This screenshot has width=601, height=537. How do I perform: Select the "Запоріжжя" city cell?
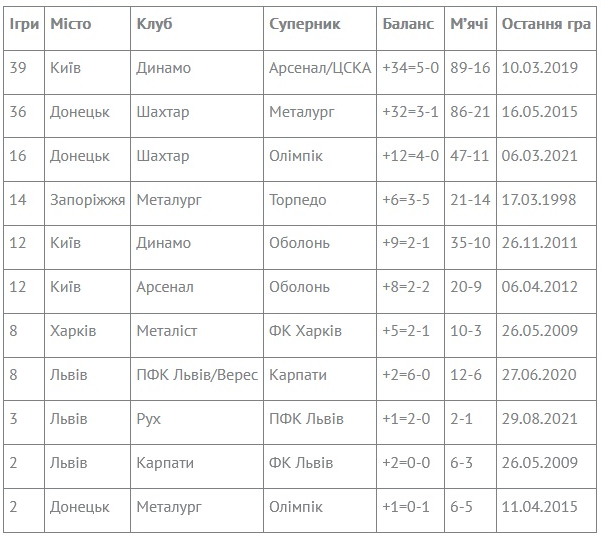88,200
